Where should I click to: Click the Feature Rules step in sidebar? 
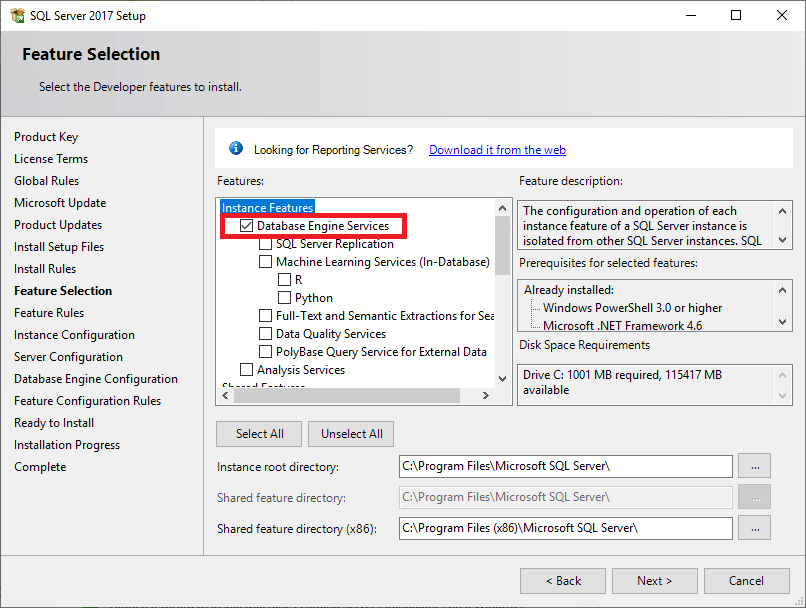click(49, 313)
